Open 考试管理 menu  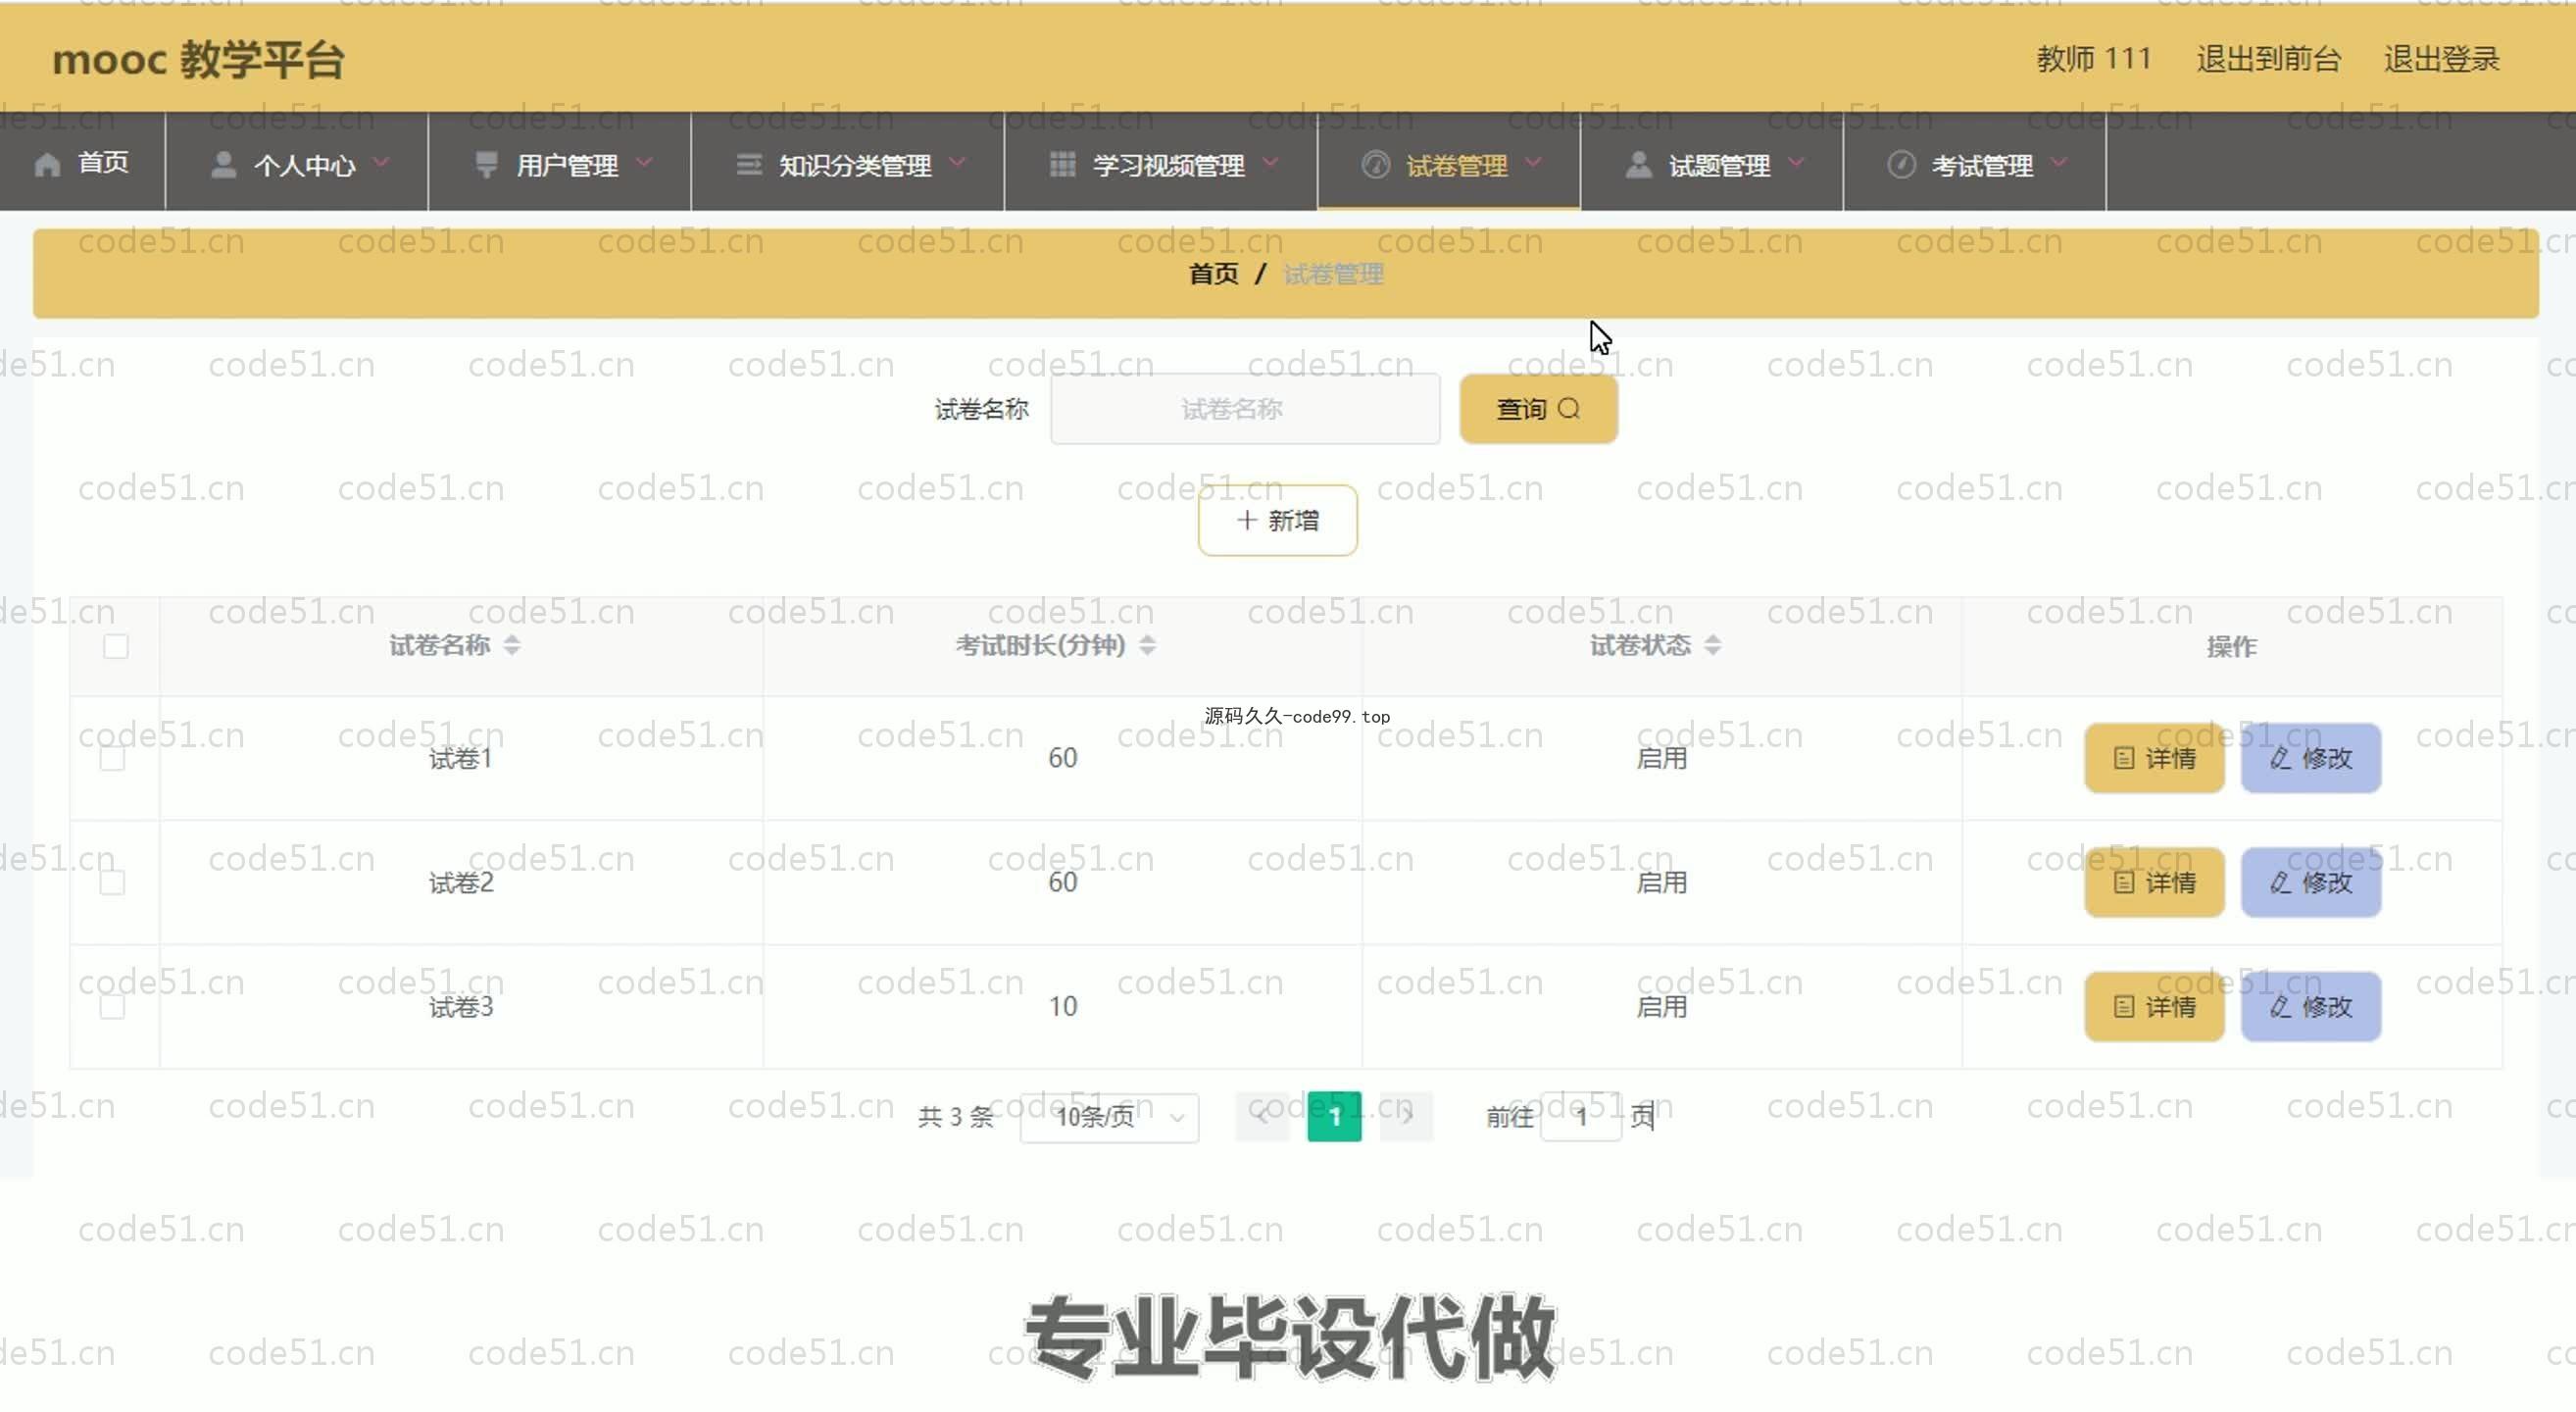(1975, 163)
